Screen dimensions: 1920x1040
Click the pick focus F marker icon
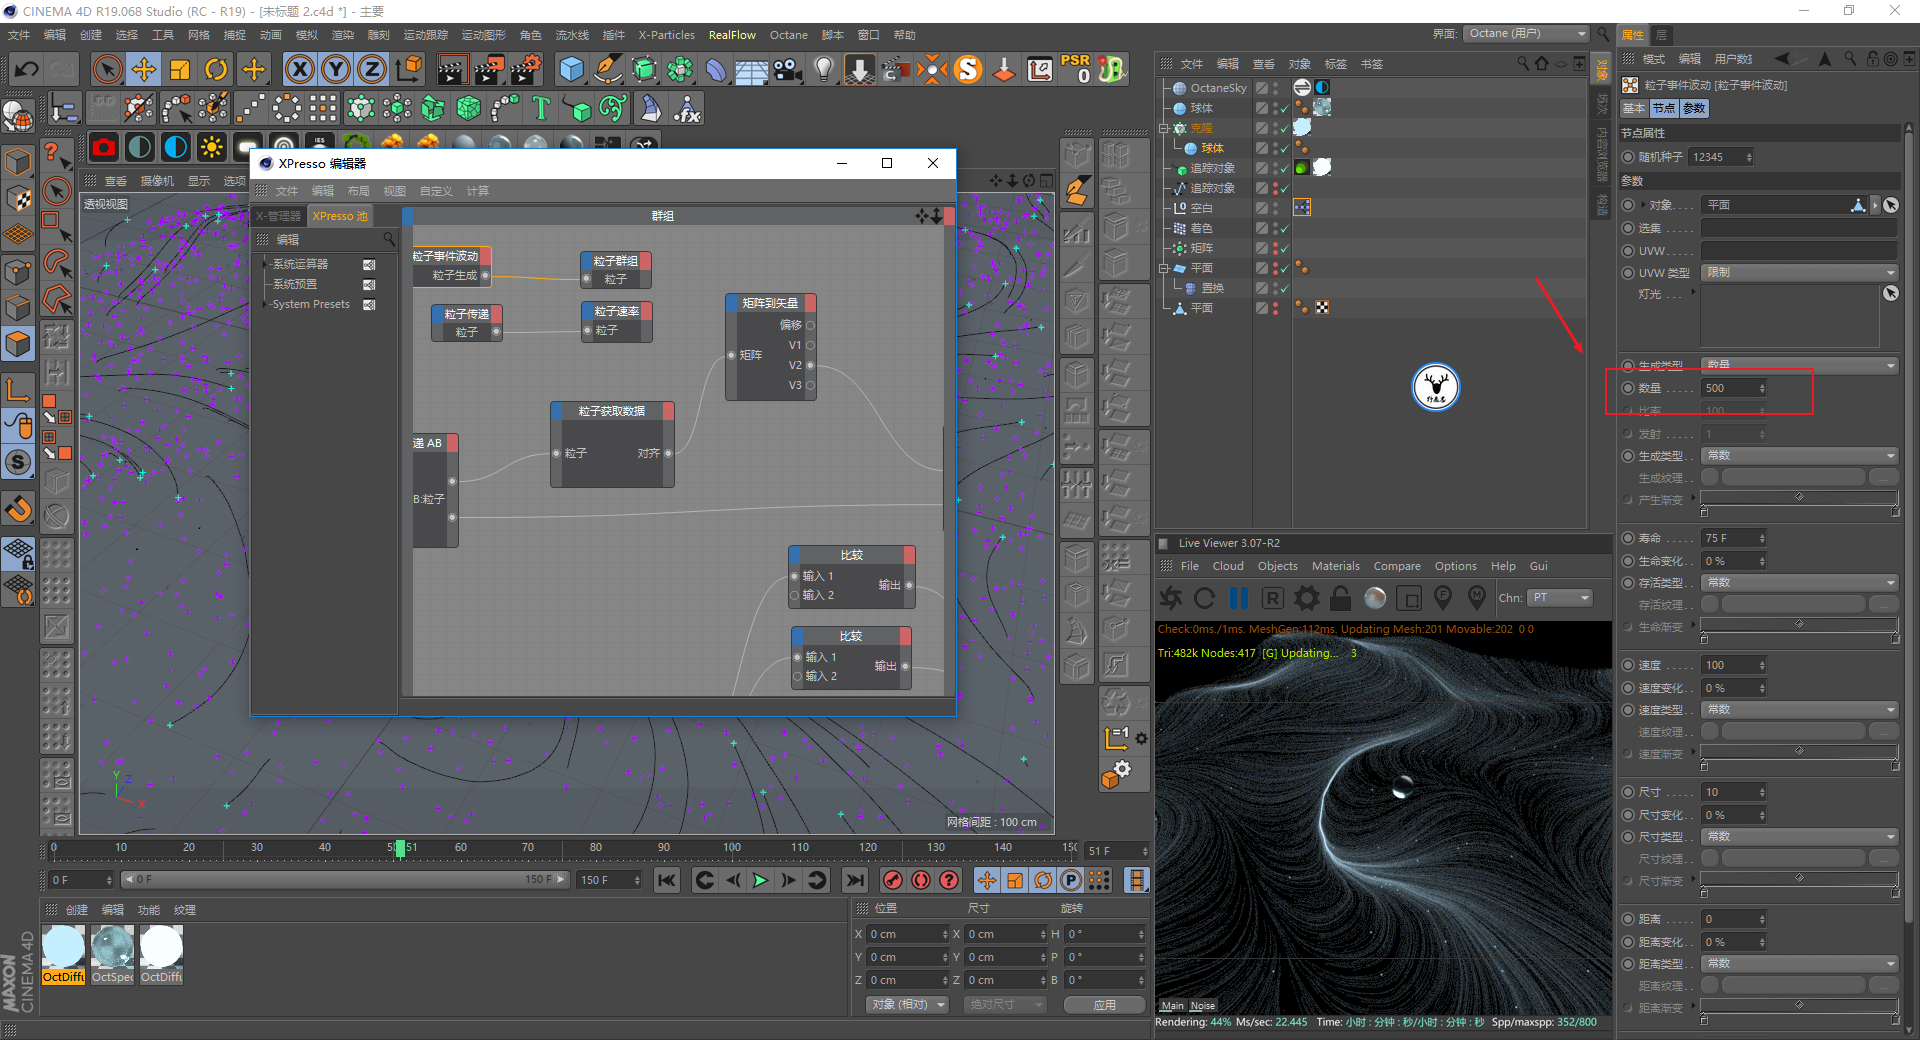pos(1443,597)
